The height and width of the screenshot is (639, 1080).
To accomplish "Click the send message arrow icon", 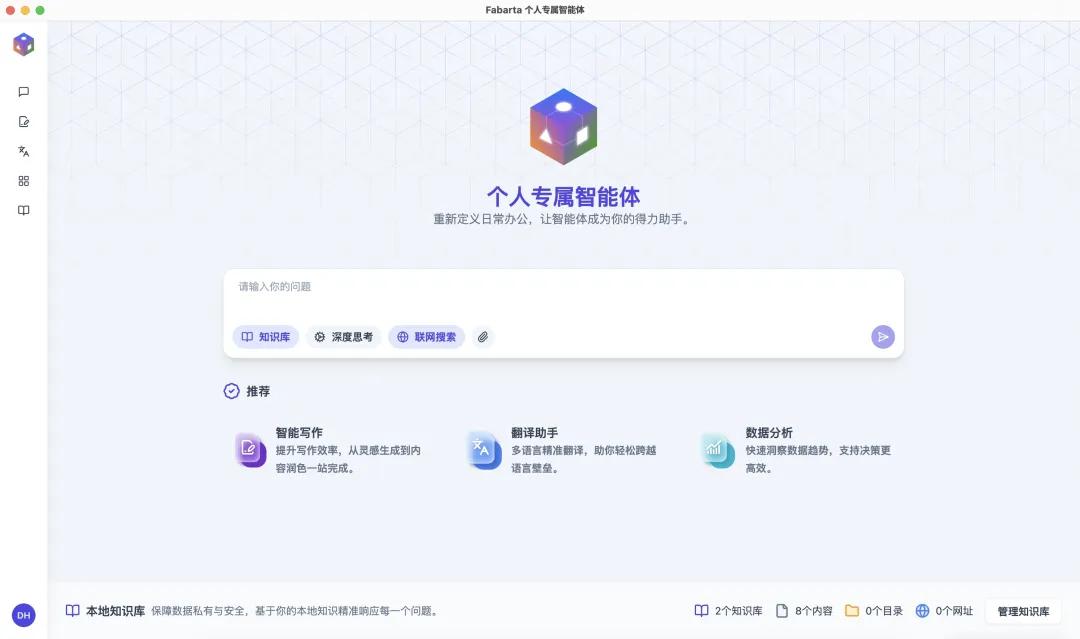I will pyautogui.click(x=882, y=337).
